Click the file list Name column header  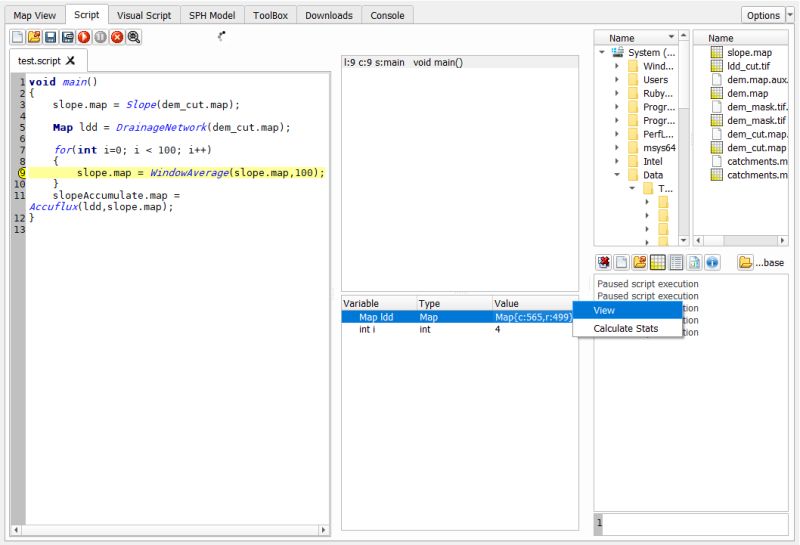point(740,38)
